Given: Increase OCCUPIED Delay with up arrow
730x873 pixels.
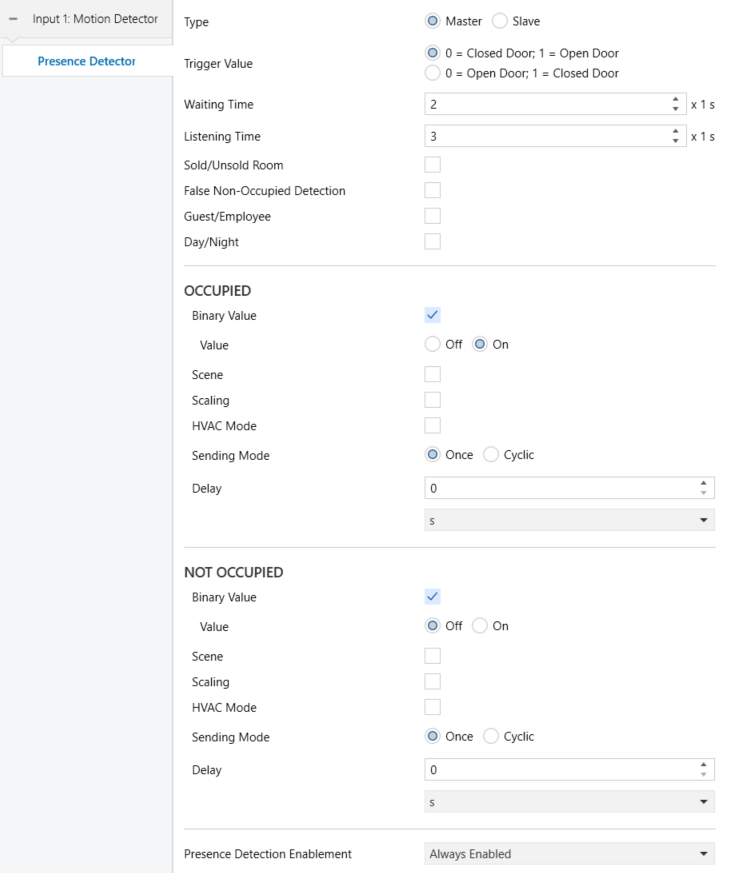Looking at the screenshot, I should pyautogui.click(x=704, y=484).
